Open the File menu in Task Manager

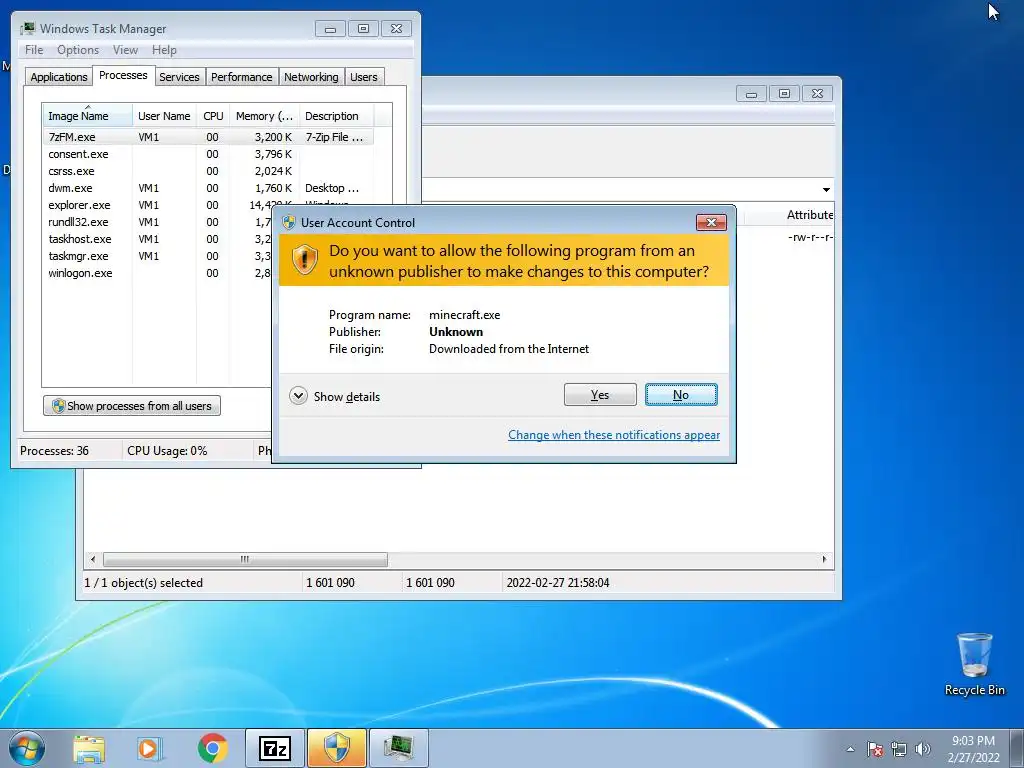coord(34,50)
